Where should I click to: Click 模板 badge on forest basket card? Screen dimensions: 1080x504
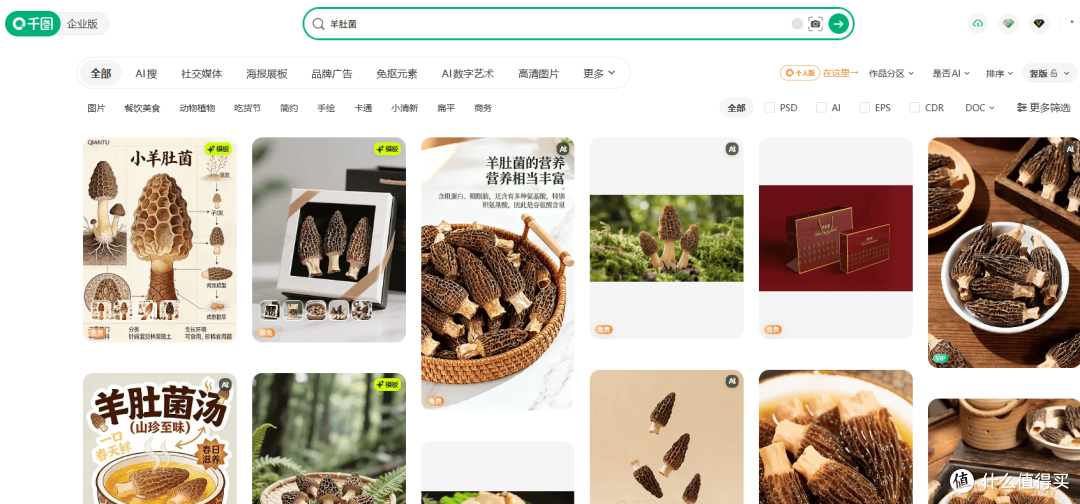click(388, 385)
